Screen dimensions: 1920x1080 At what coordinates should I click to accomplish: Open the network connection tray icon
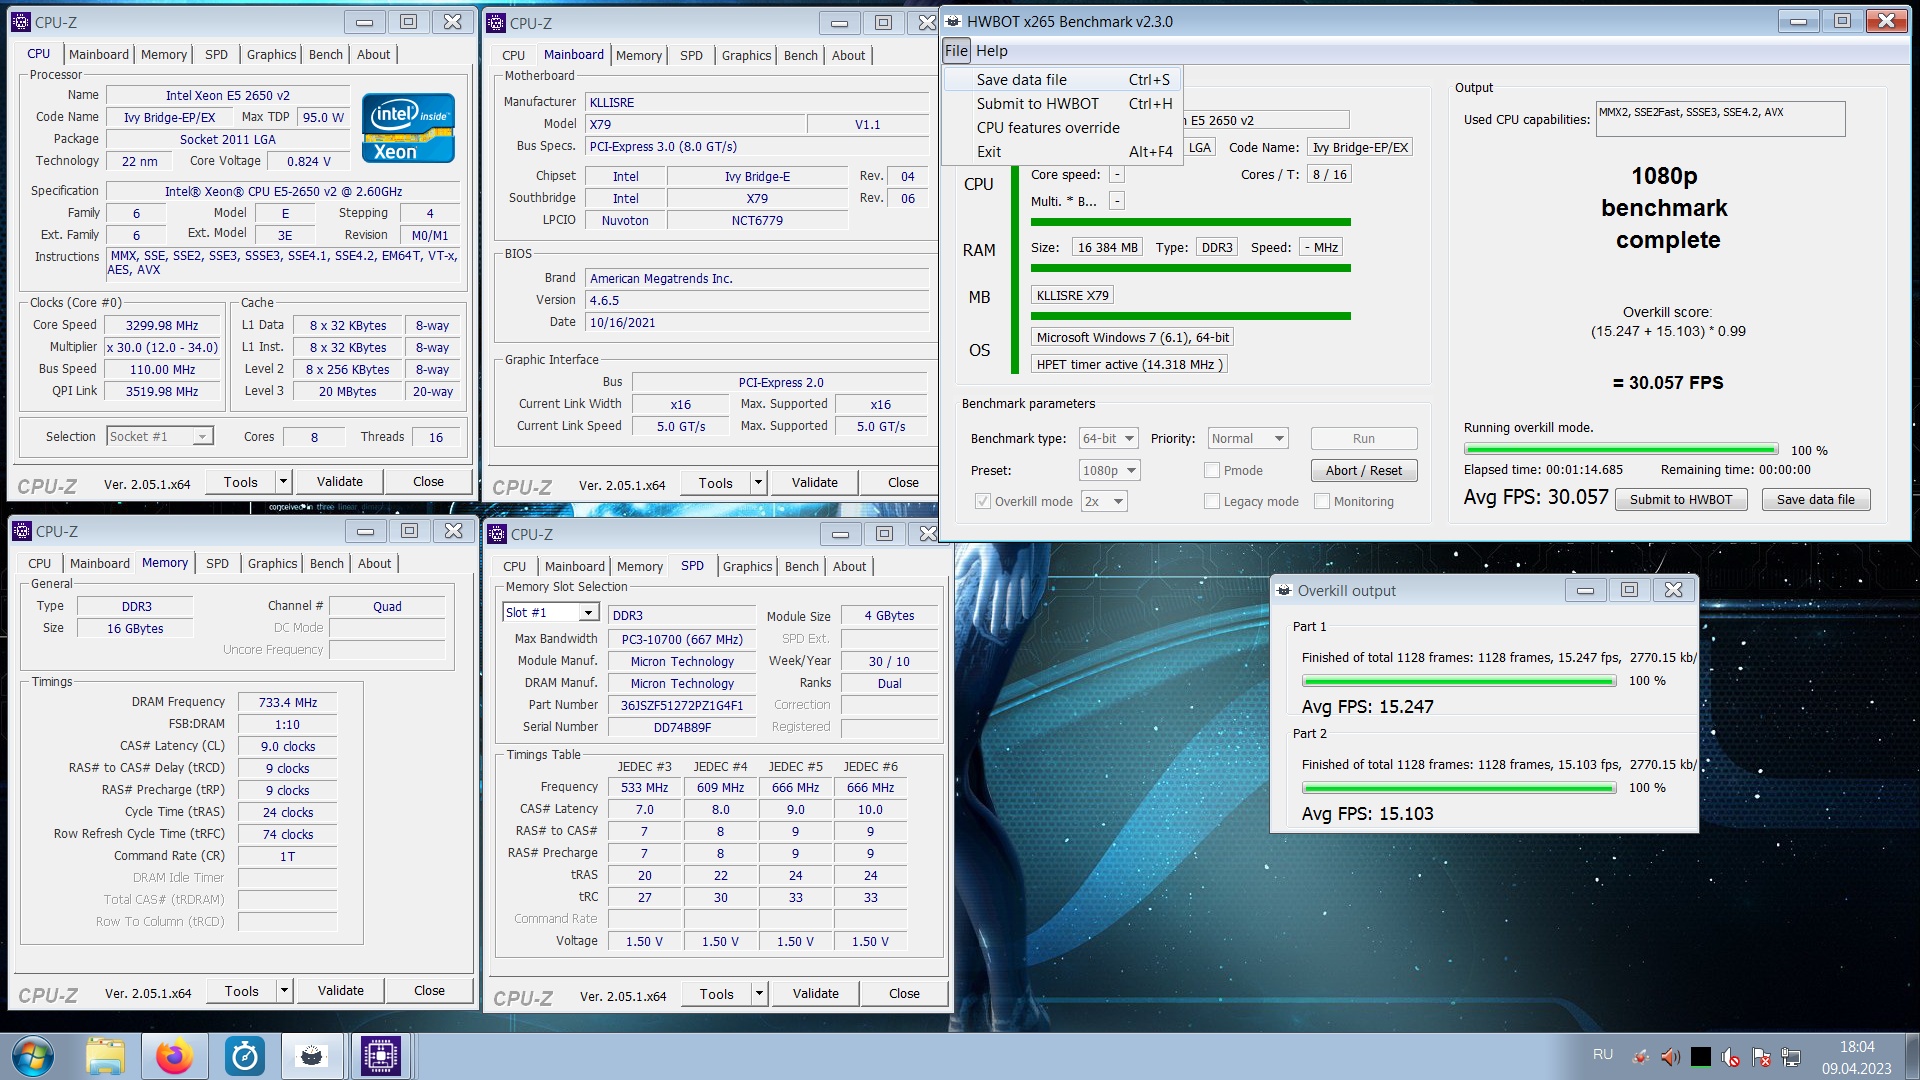point(1791,1056)
